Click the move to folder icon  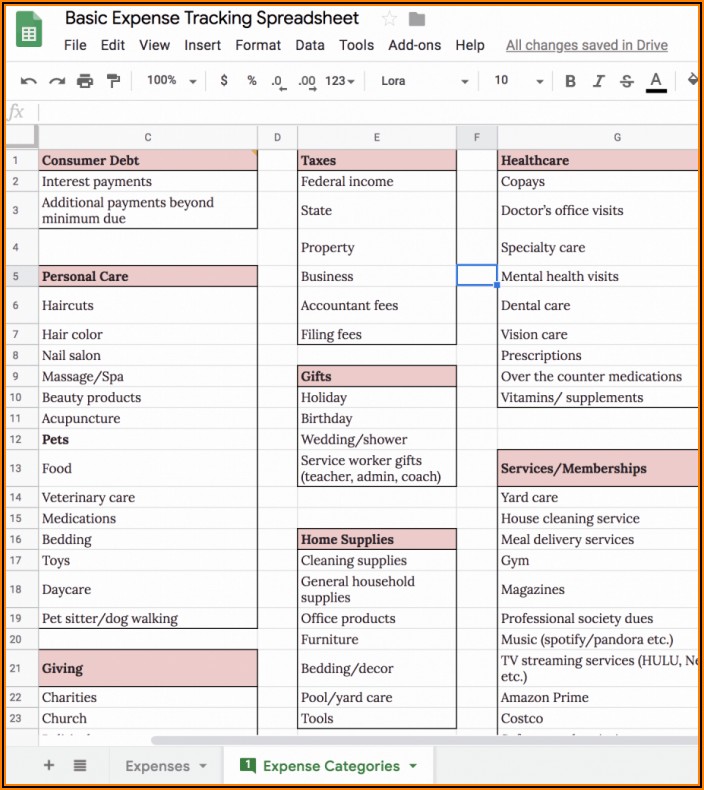[x=417, y=19]
